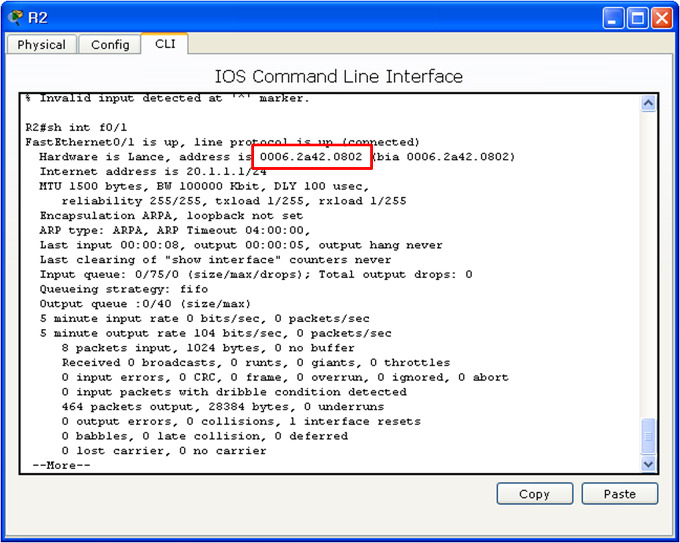Click '8 packets input, 1024 bytes' line

click(208, 348)
